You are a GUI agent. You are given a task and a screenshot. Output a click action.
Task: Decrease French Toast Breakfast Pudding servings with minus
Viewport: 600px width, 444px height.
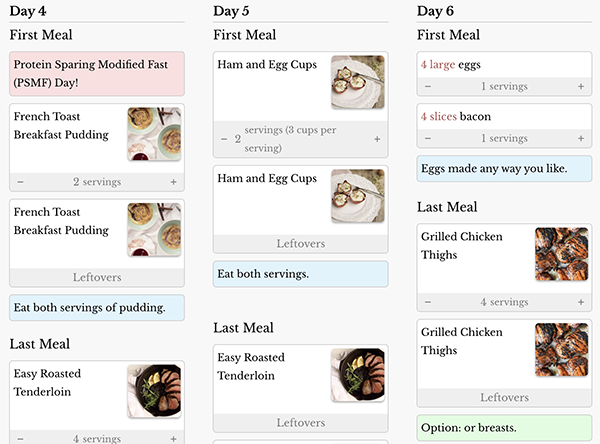click(21, 182)
